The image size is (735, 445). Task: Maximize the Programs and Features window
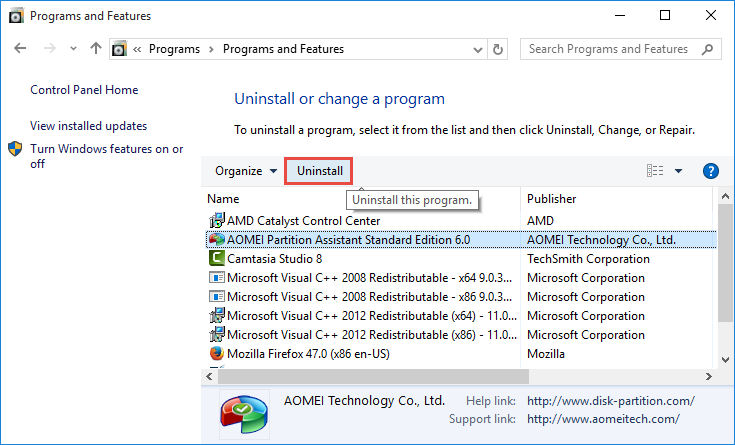coord(665,15)
